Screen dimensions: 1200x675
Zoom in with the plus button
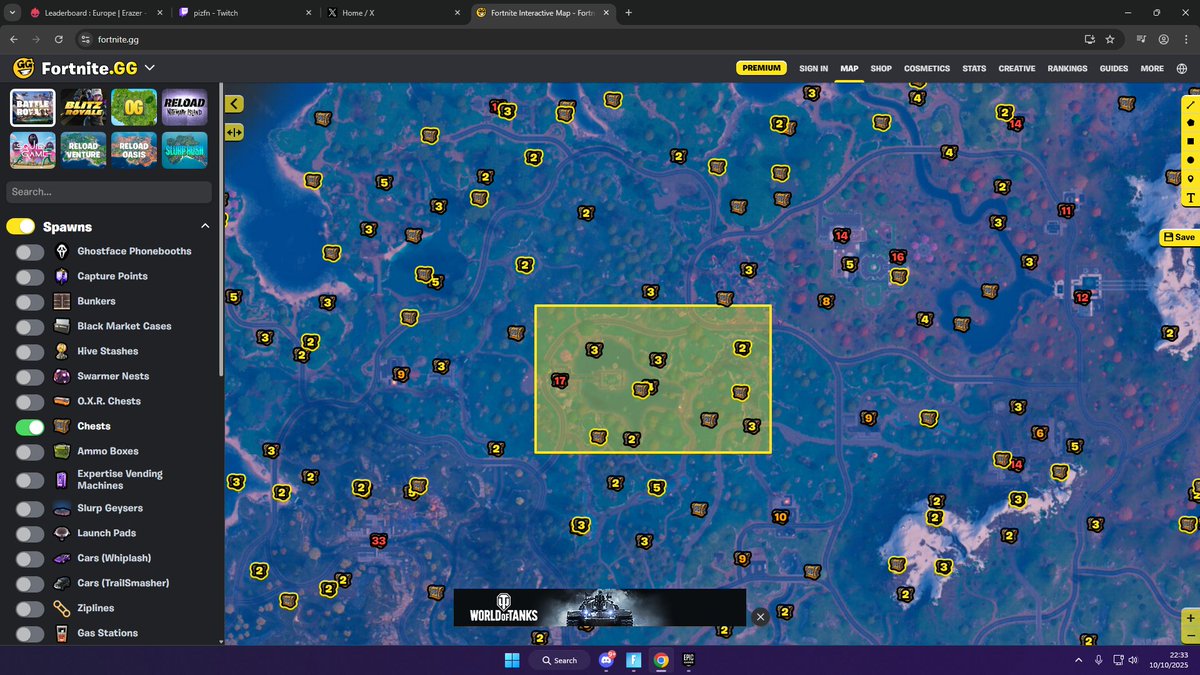tap(1190, 618)
